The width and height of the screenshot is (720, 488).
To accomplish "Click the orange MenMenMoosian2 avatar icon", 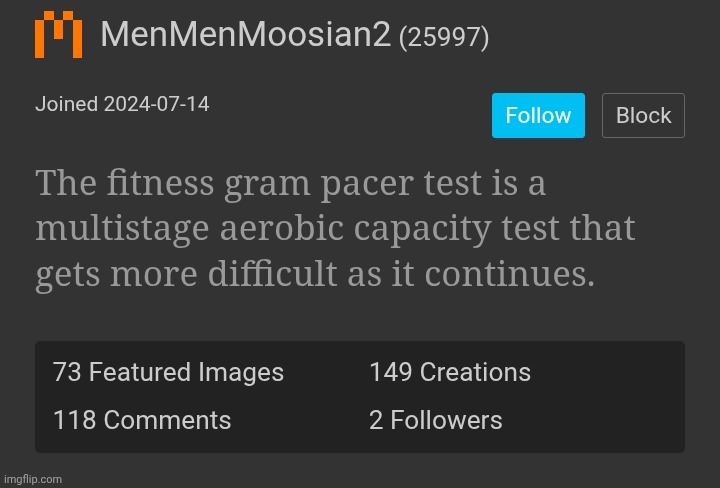I will click(59, 36).
